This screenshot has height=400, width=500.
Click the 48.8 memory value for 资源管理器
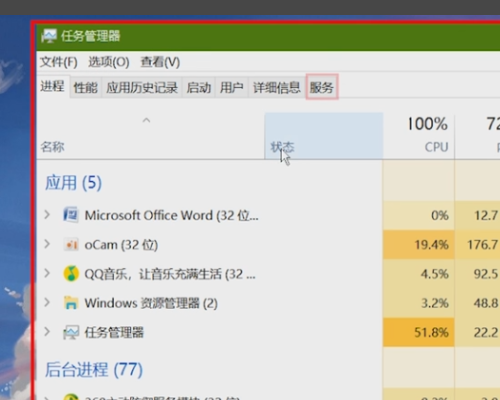486,303
